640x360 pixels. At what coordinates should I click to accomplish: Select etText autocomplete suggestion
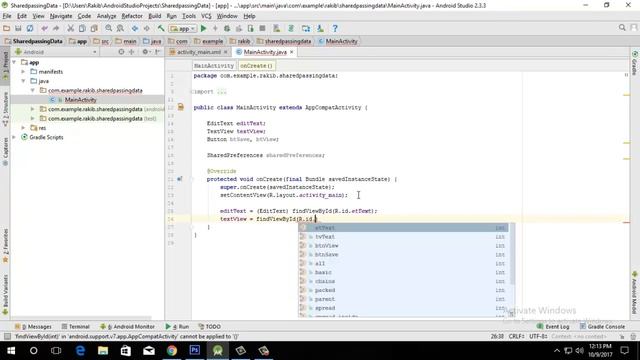pyautogui.click(x=403, y=228)
